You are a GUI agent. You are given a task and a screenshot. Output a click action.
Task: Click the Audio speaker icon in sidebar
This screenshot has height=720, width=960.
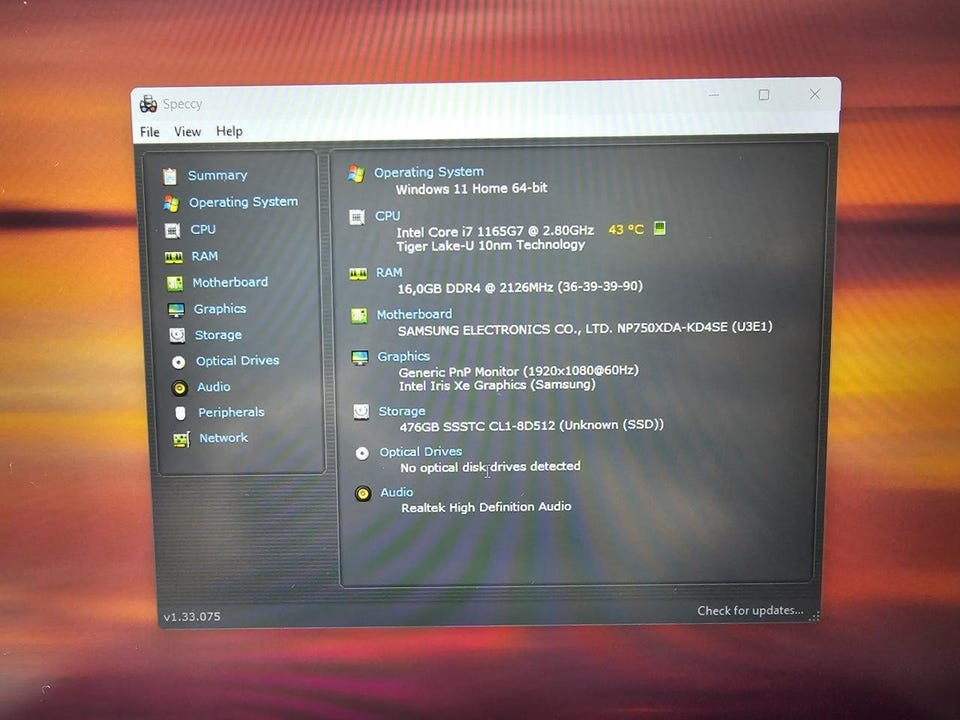(x=179, y=388)
